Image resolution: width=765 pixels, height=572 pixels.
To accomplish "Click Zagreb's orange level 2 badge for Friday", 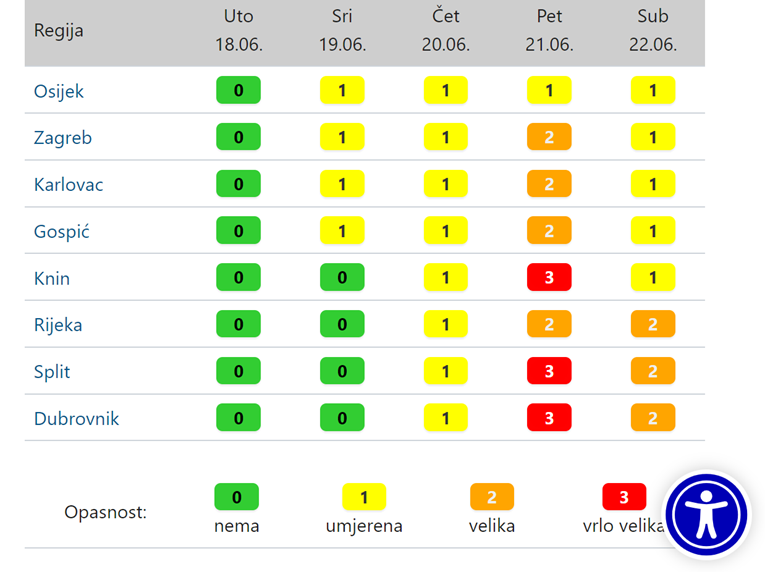I will coord(549,137).
